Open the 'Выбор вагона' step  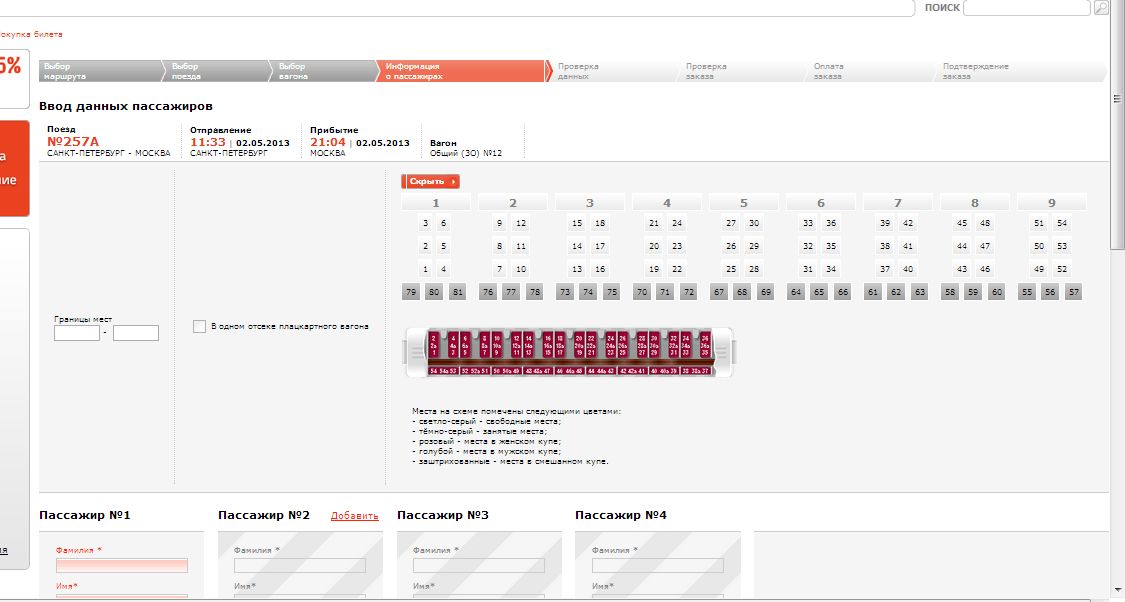coord(320,71)
